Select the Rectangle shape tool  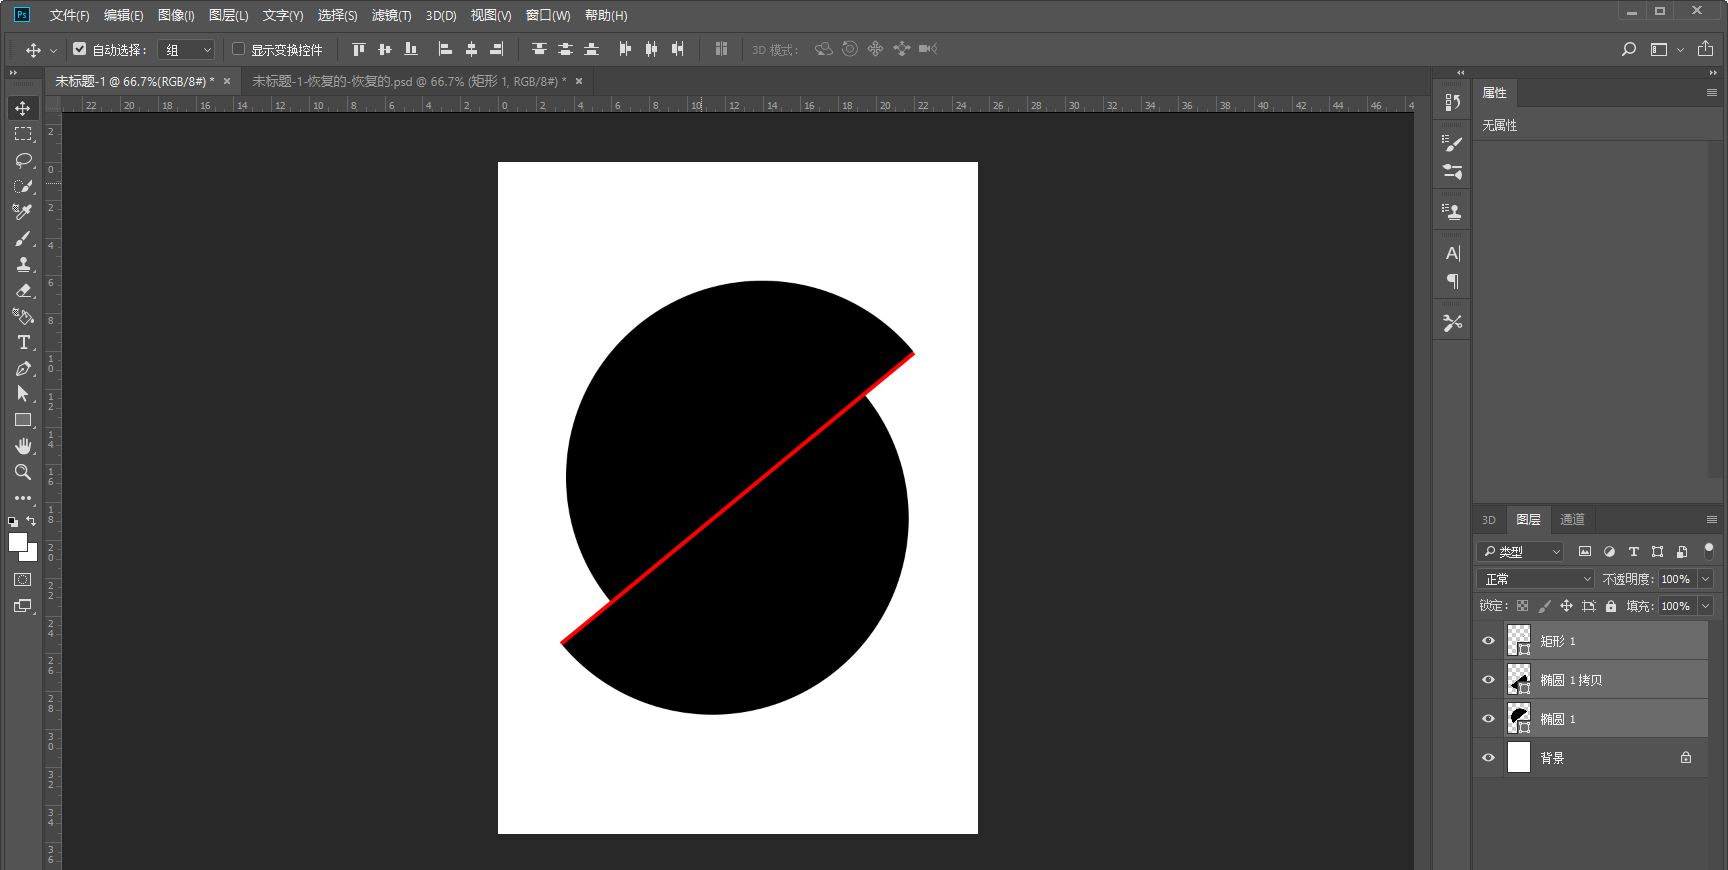pos(23,420)
